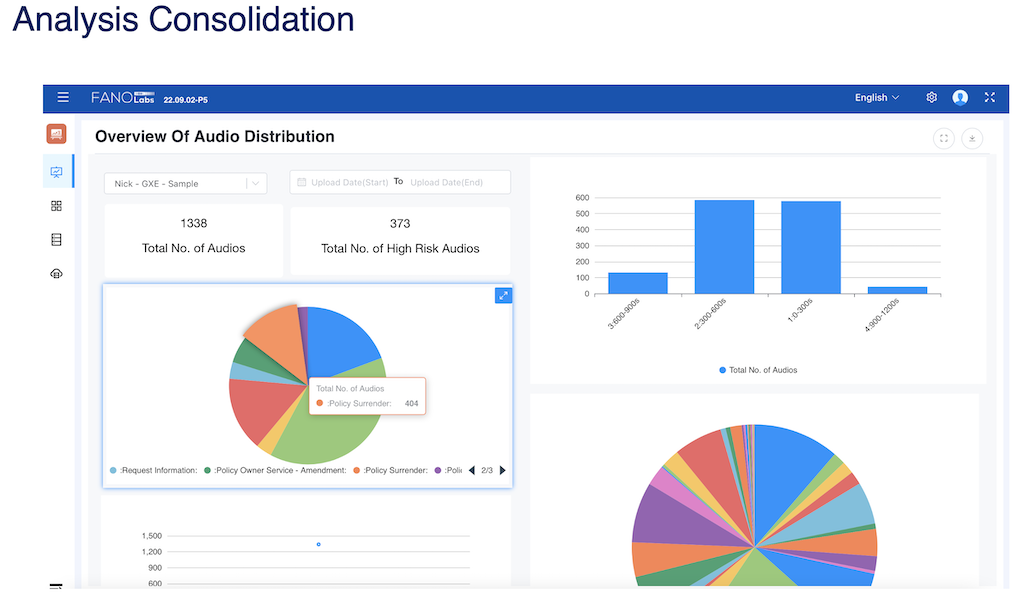Click the 4:900-1200s bar in chart
The height and width of the screenshot is (605, 1024).
(x=897, y=290)
